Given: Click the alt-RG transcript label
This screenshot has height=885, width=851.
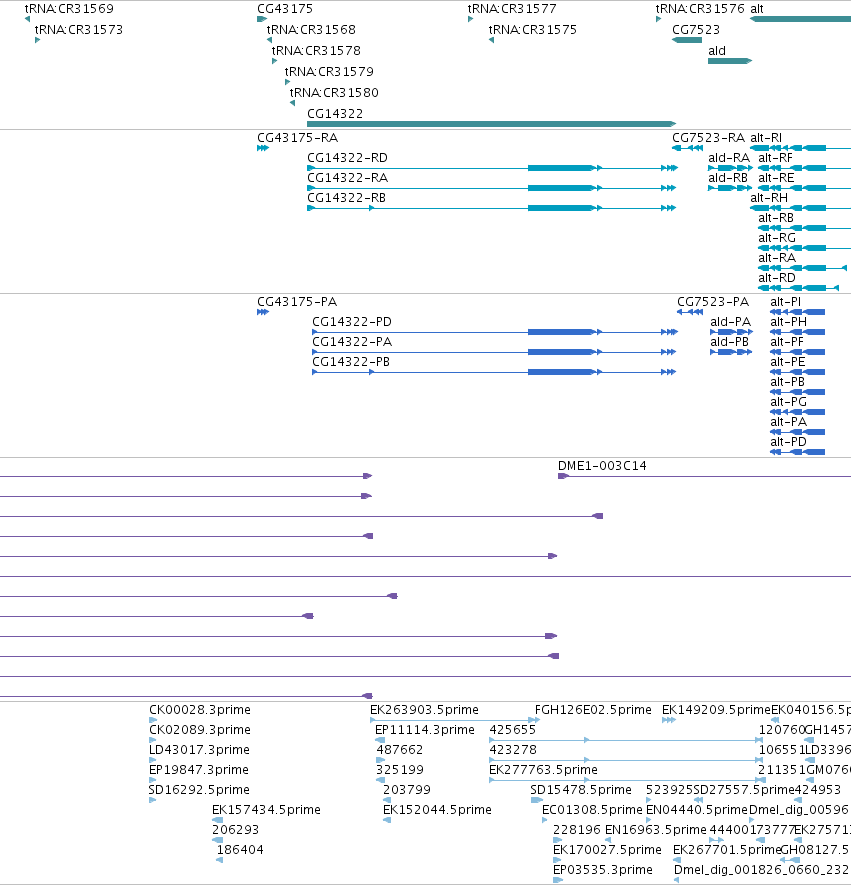Looking at the screenshot, I should (x=777, y=238).
